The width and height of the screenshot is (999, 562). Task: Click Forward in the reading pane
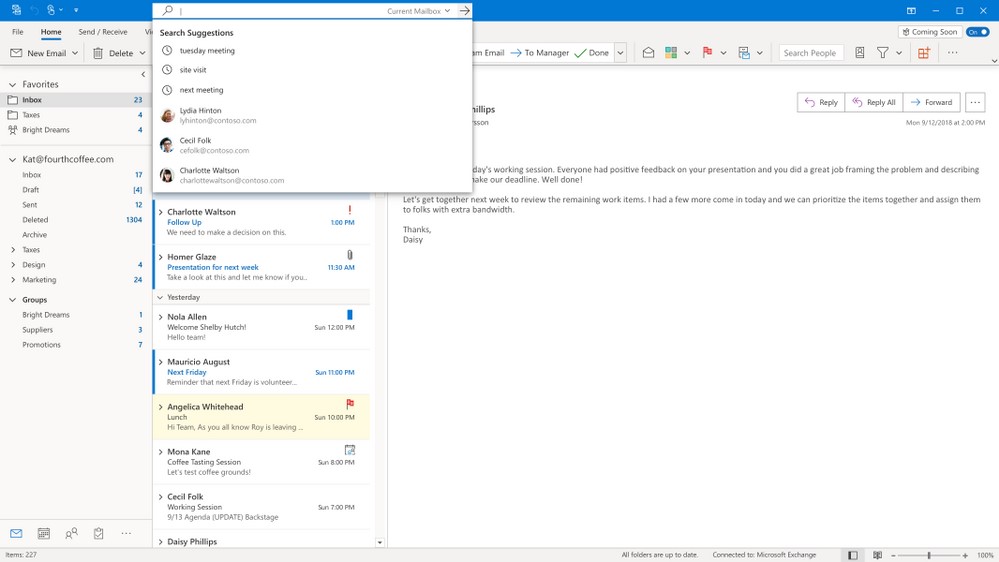tap(931, 102)
